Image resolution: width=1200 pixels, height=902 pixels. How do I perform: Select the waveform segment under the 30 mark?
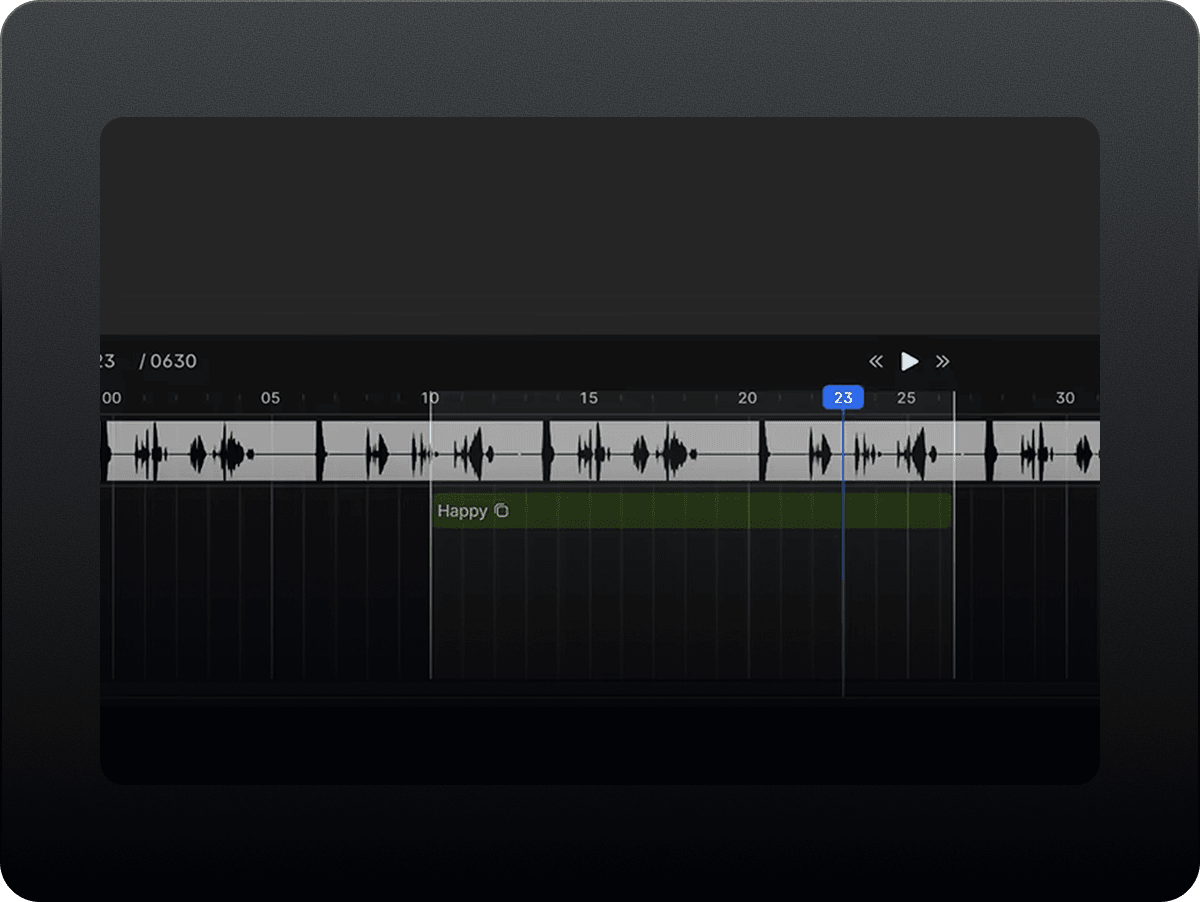[x=1045, y=452]
